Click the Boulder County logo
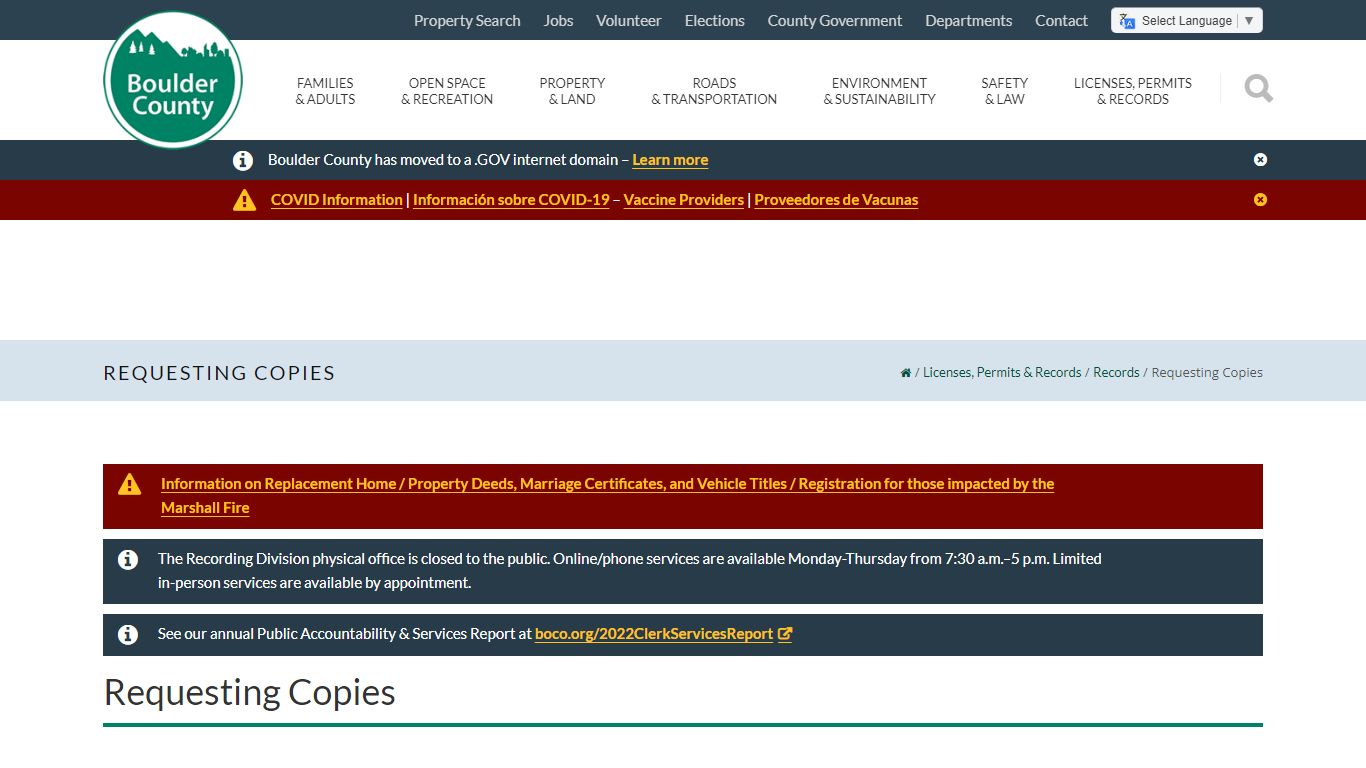This screenshot has height=768, width=1366. coord(173,80)
